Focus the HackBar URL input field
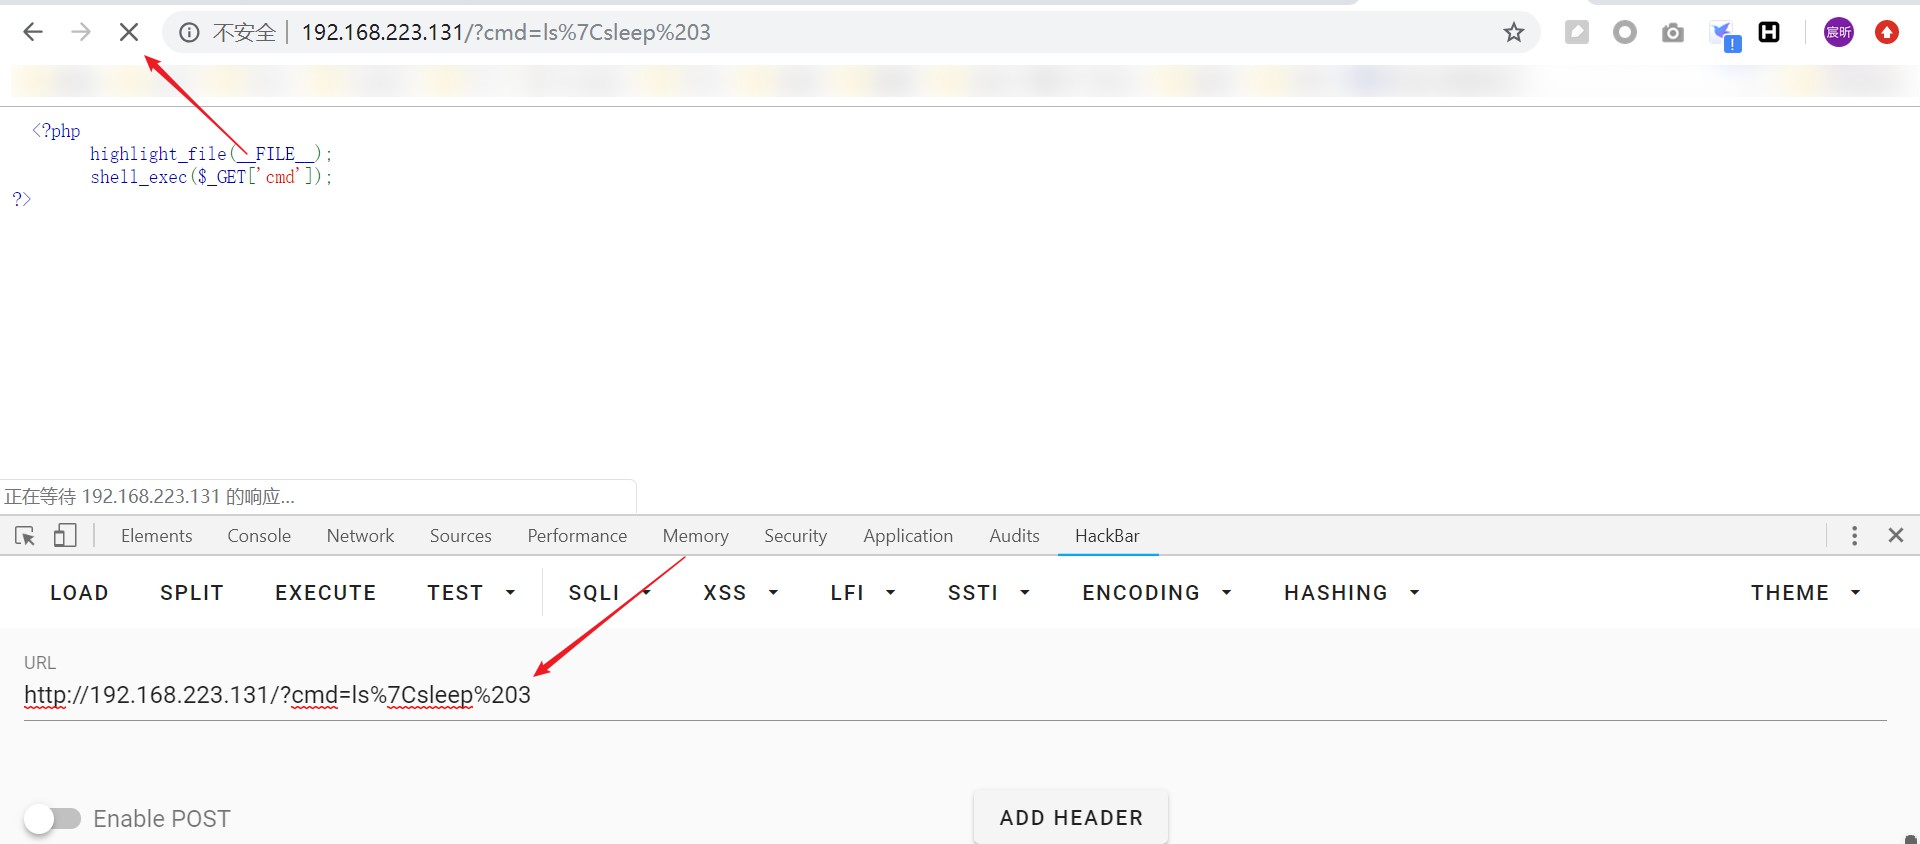 955,695
